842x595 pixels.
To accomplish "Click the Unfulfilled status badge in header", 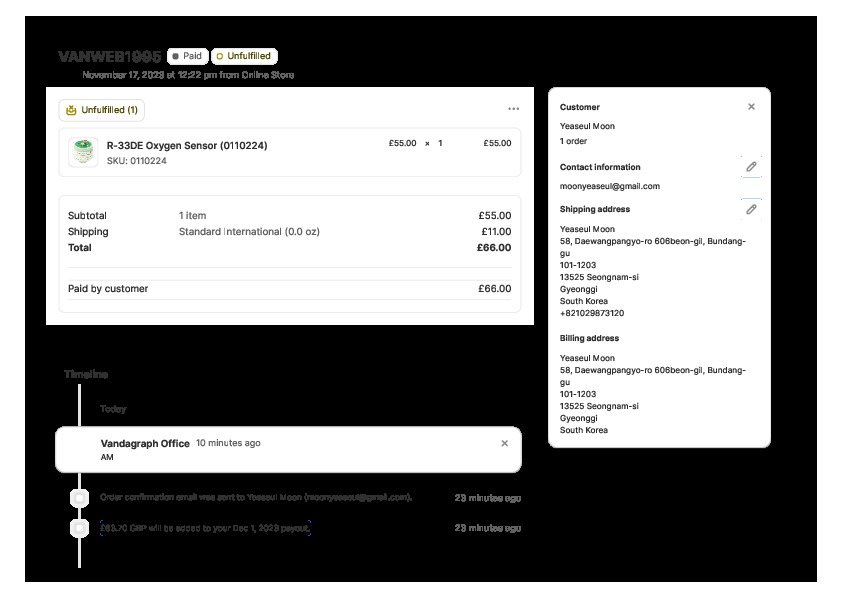I will point(244,57).
